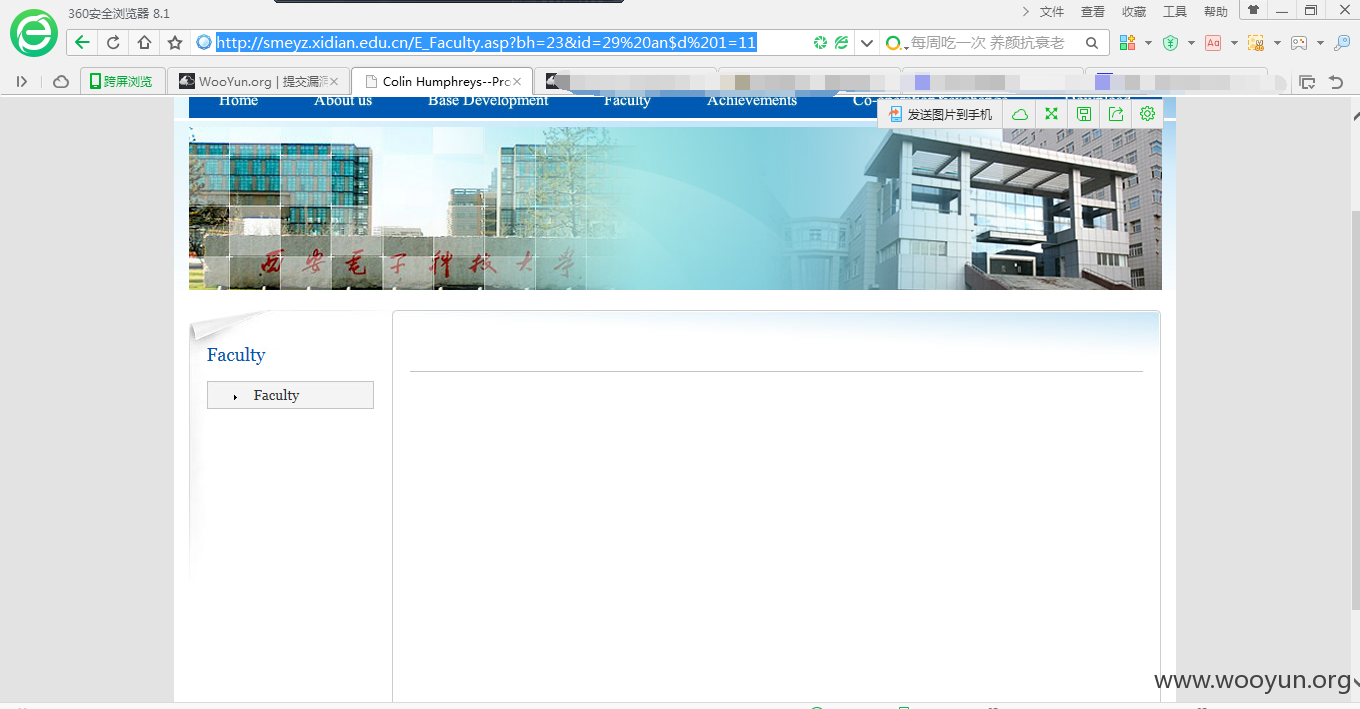The width and height of the screenshot is (1360, 709).
Task: Open the 收藏 menu
Action: pyautogui.click(x=1134, y=12)
